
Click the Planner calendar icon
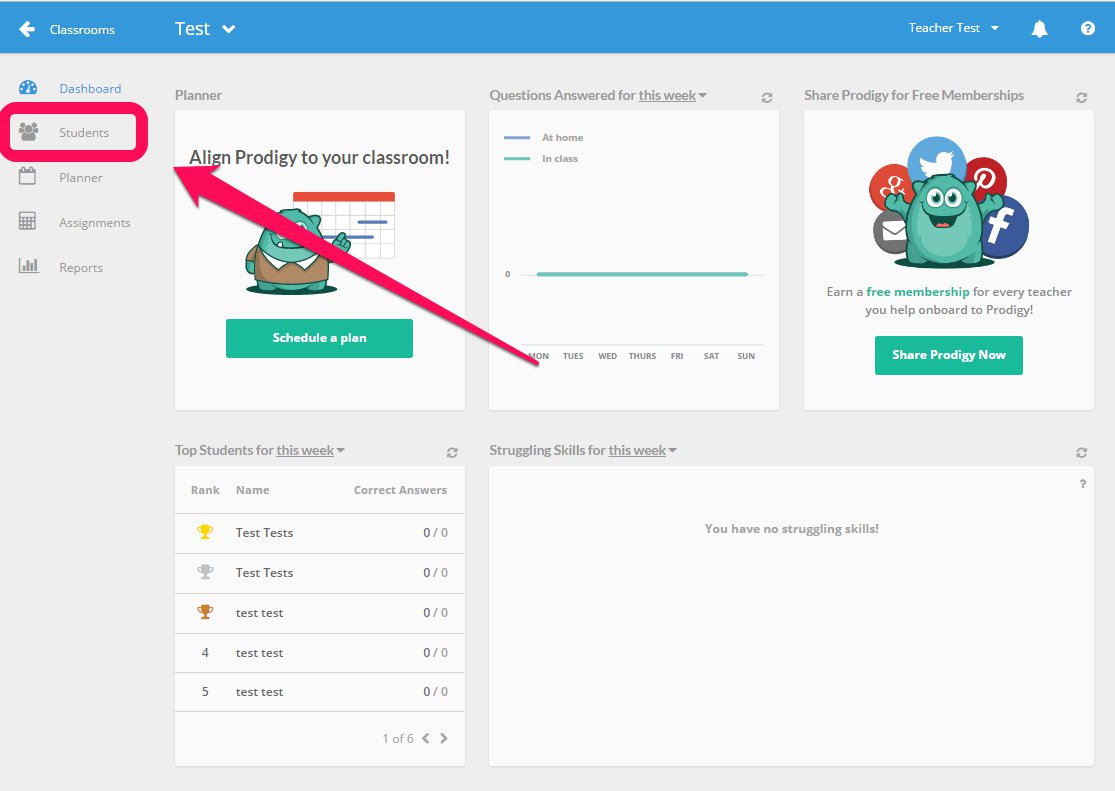click(x=27, y=176)
